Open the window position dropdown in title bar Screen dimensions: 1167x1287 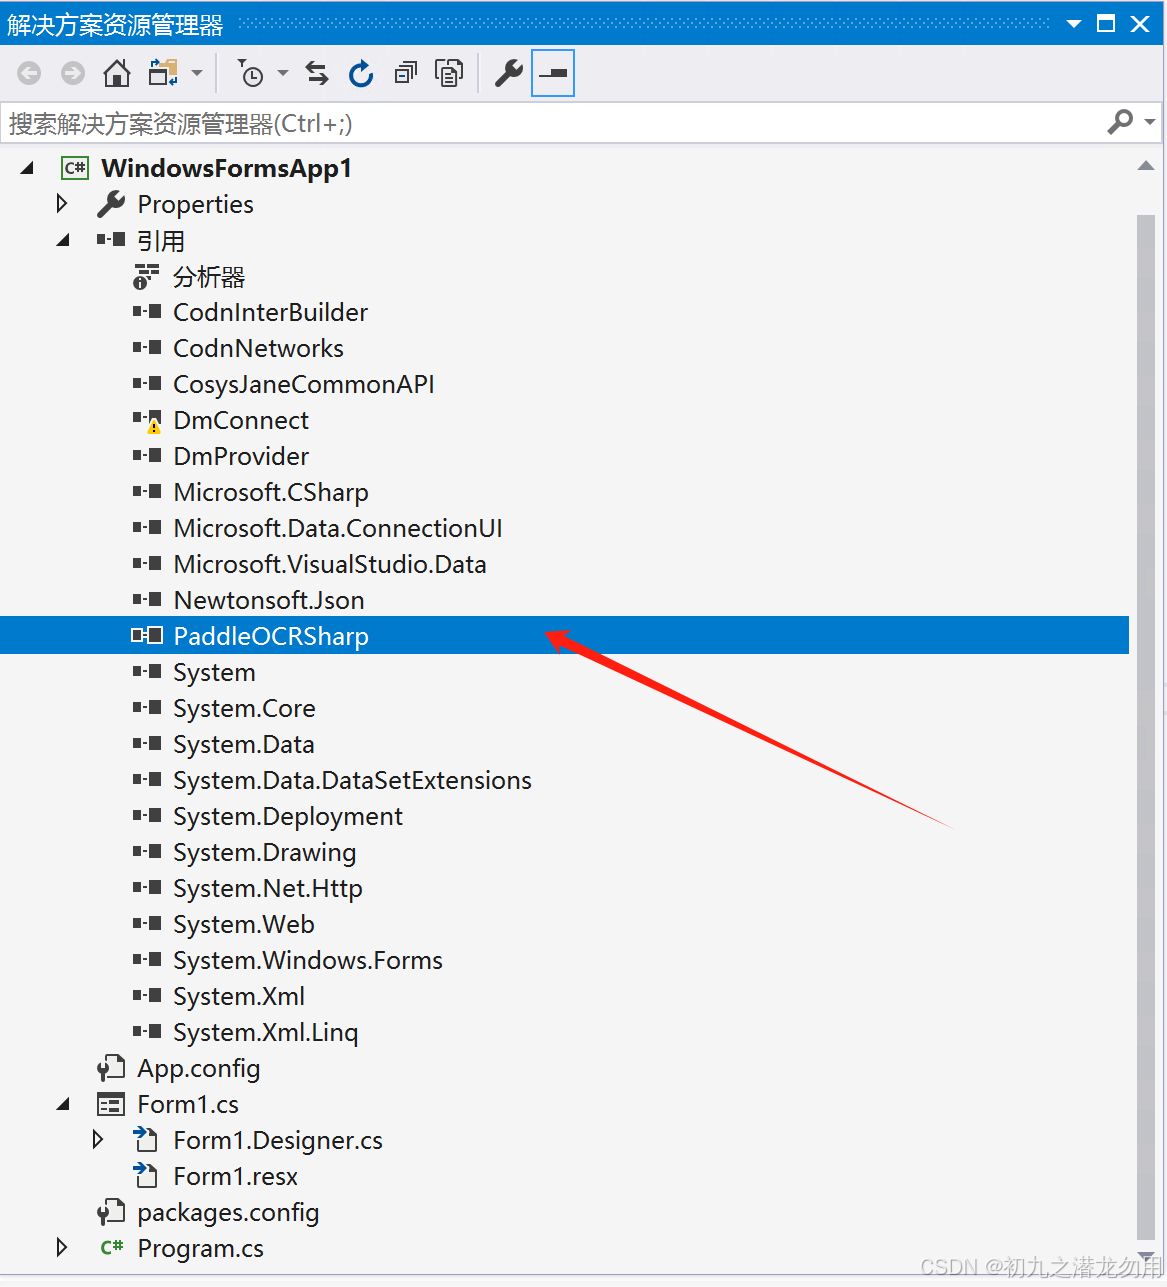(x=1074, y=24)
